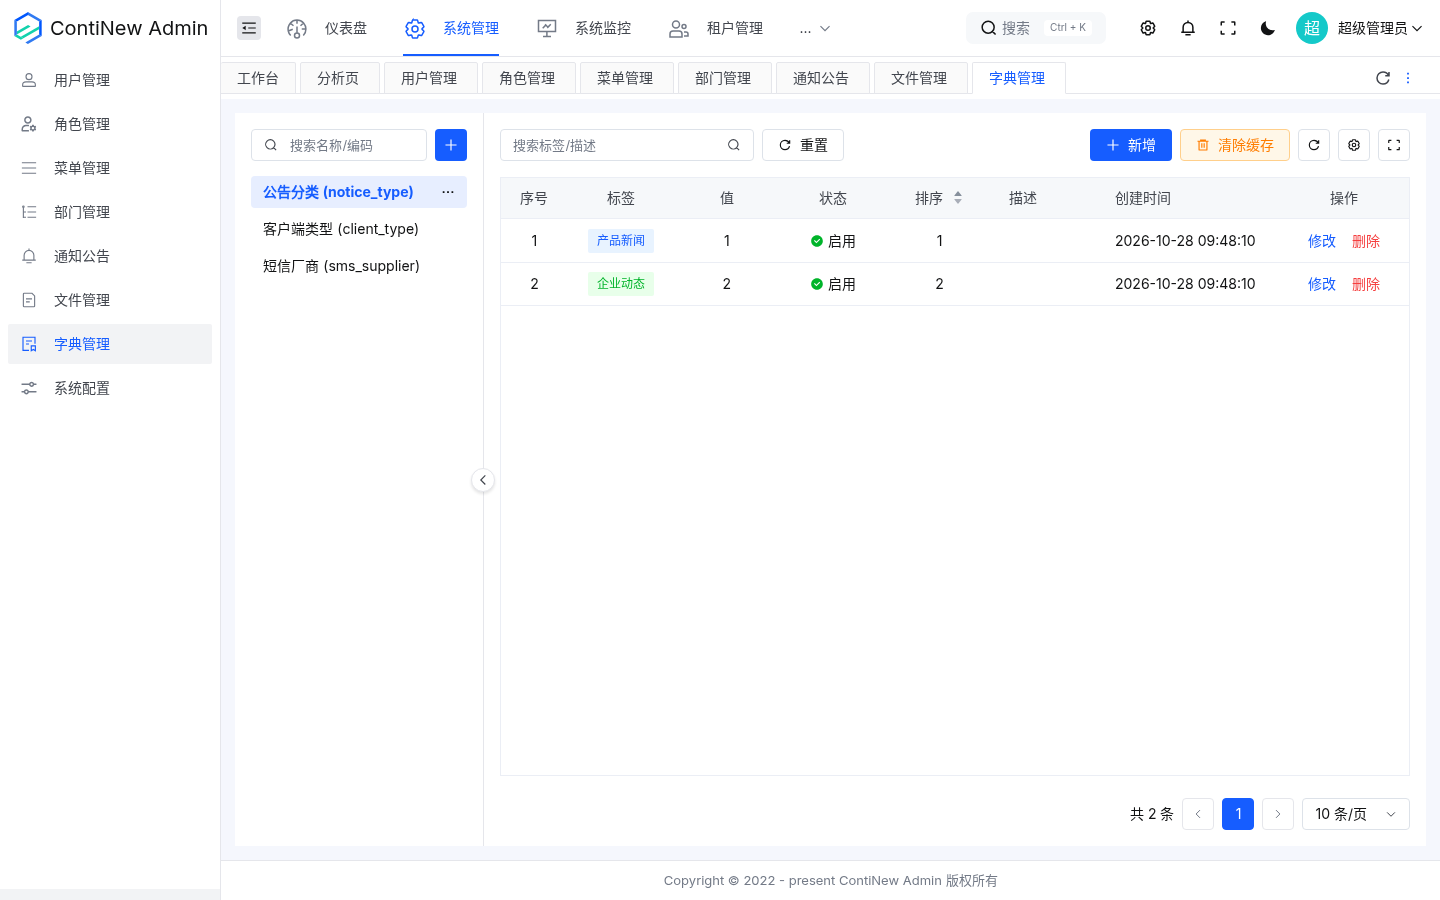Viewport: 1440px width, 900px height.
Task: Go to the previous pagination page
Action: [1198, 814]
